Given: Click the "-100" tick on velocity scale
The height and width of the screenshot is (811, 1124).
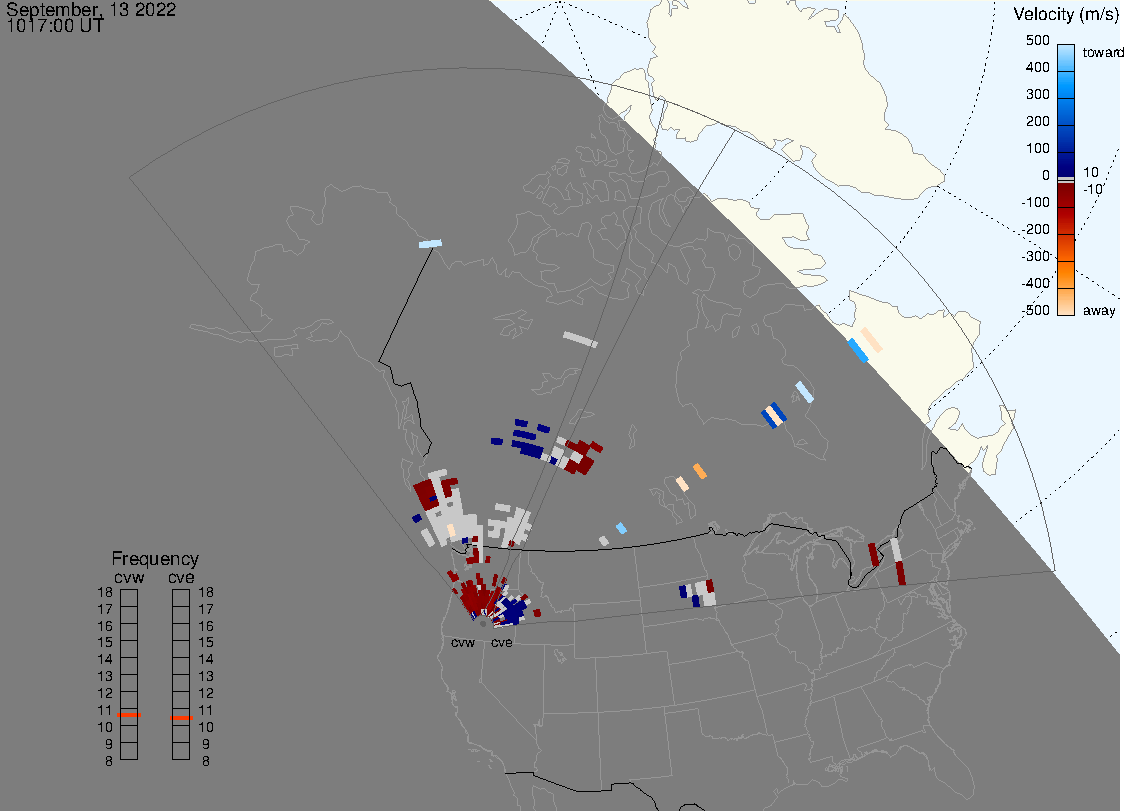Looking at the screenshot, I should [1035, 202].
